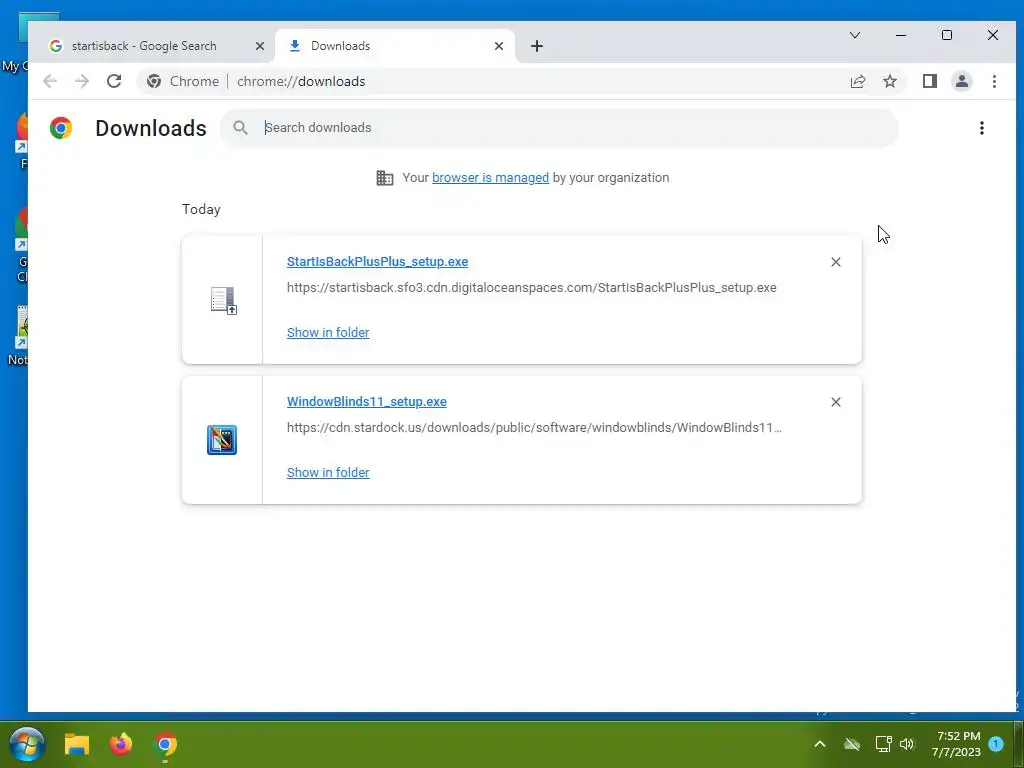This screenshot has height=768, width=1024.
Task: Expand the hidden tray icons chevron
Action: [820, 744]
